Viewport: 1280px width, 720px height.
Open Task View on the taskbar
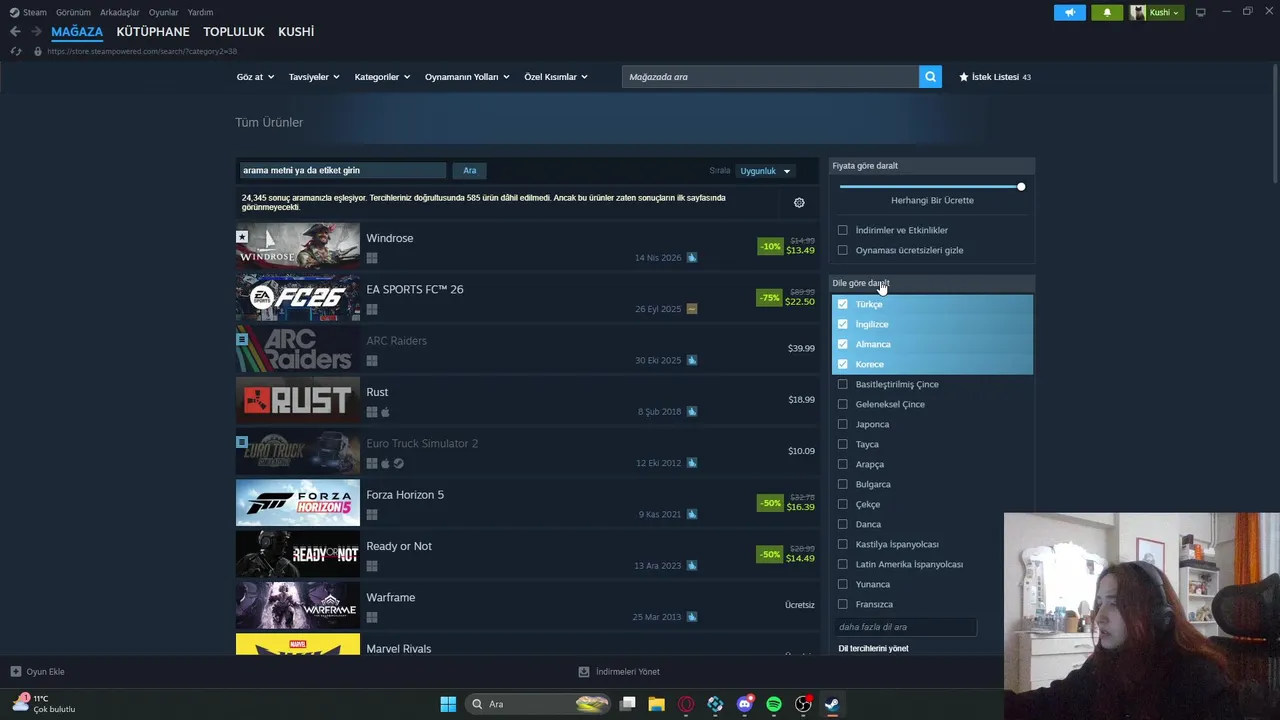(x=627, y=704)
